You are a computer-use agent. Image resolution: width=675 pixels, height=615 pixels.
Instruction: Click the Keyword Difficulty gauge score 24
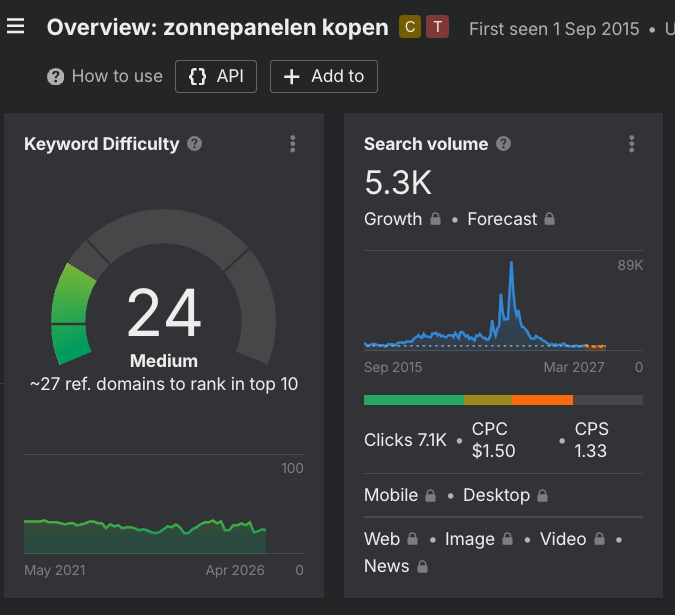164,312
